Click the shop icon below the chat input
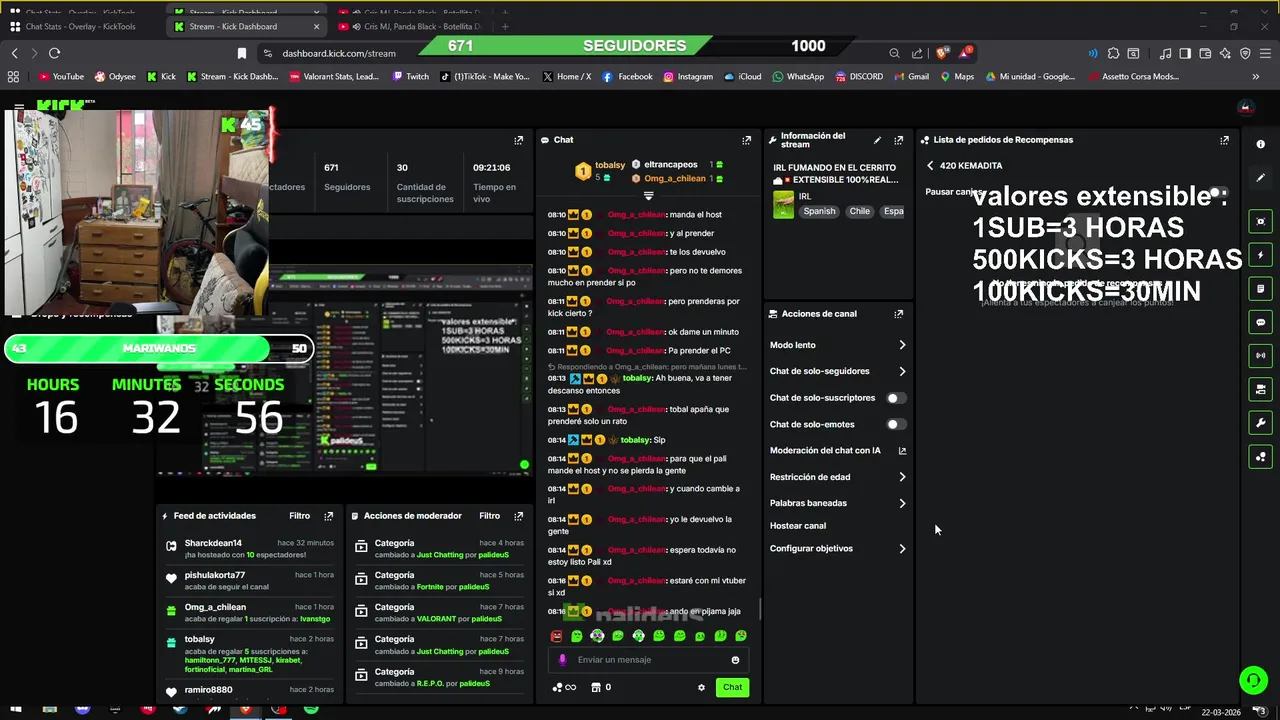1280x720 pixels. coord(596,687)
